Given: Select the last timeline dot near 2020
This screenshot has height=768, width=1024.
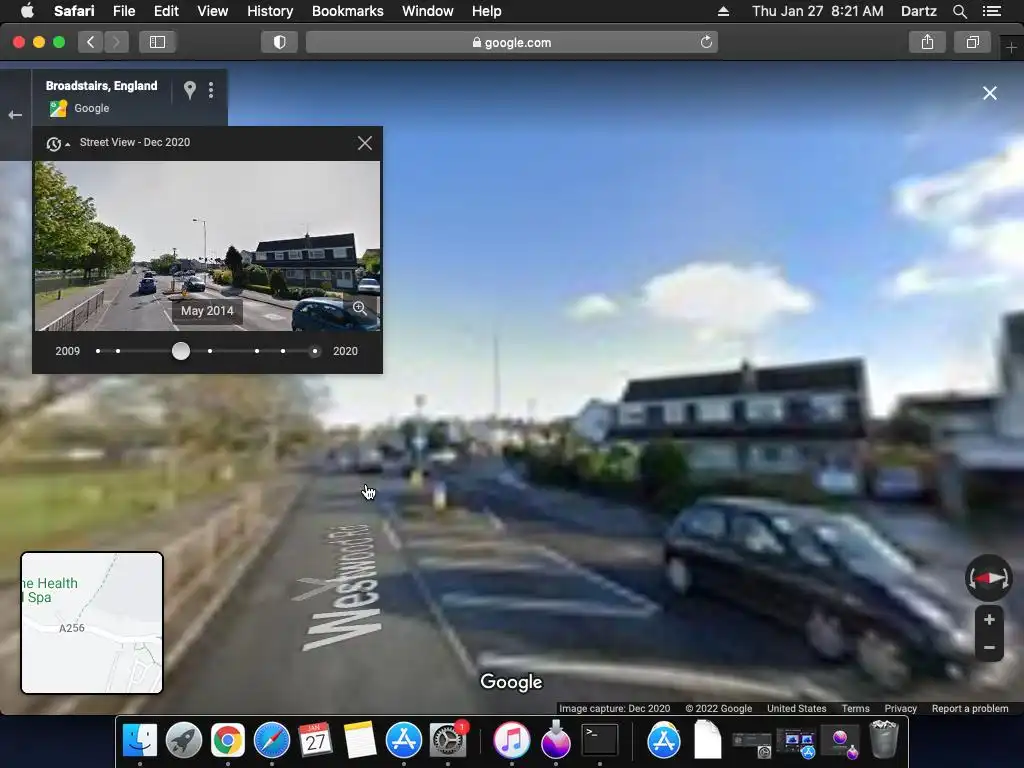Looking at the screenshot, I should tap(315, 351).
